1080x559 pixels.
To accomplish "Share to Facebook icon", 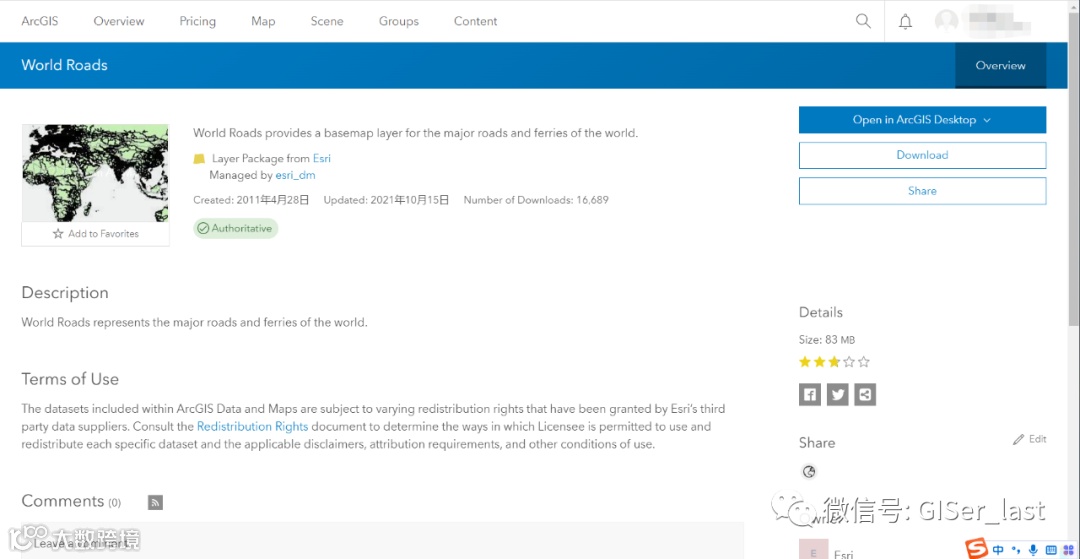I will 810,394.
